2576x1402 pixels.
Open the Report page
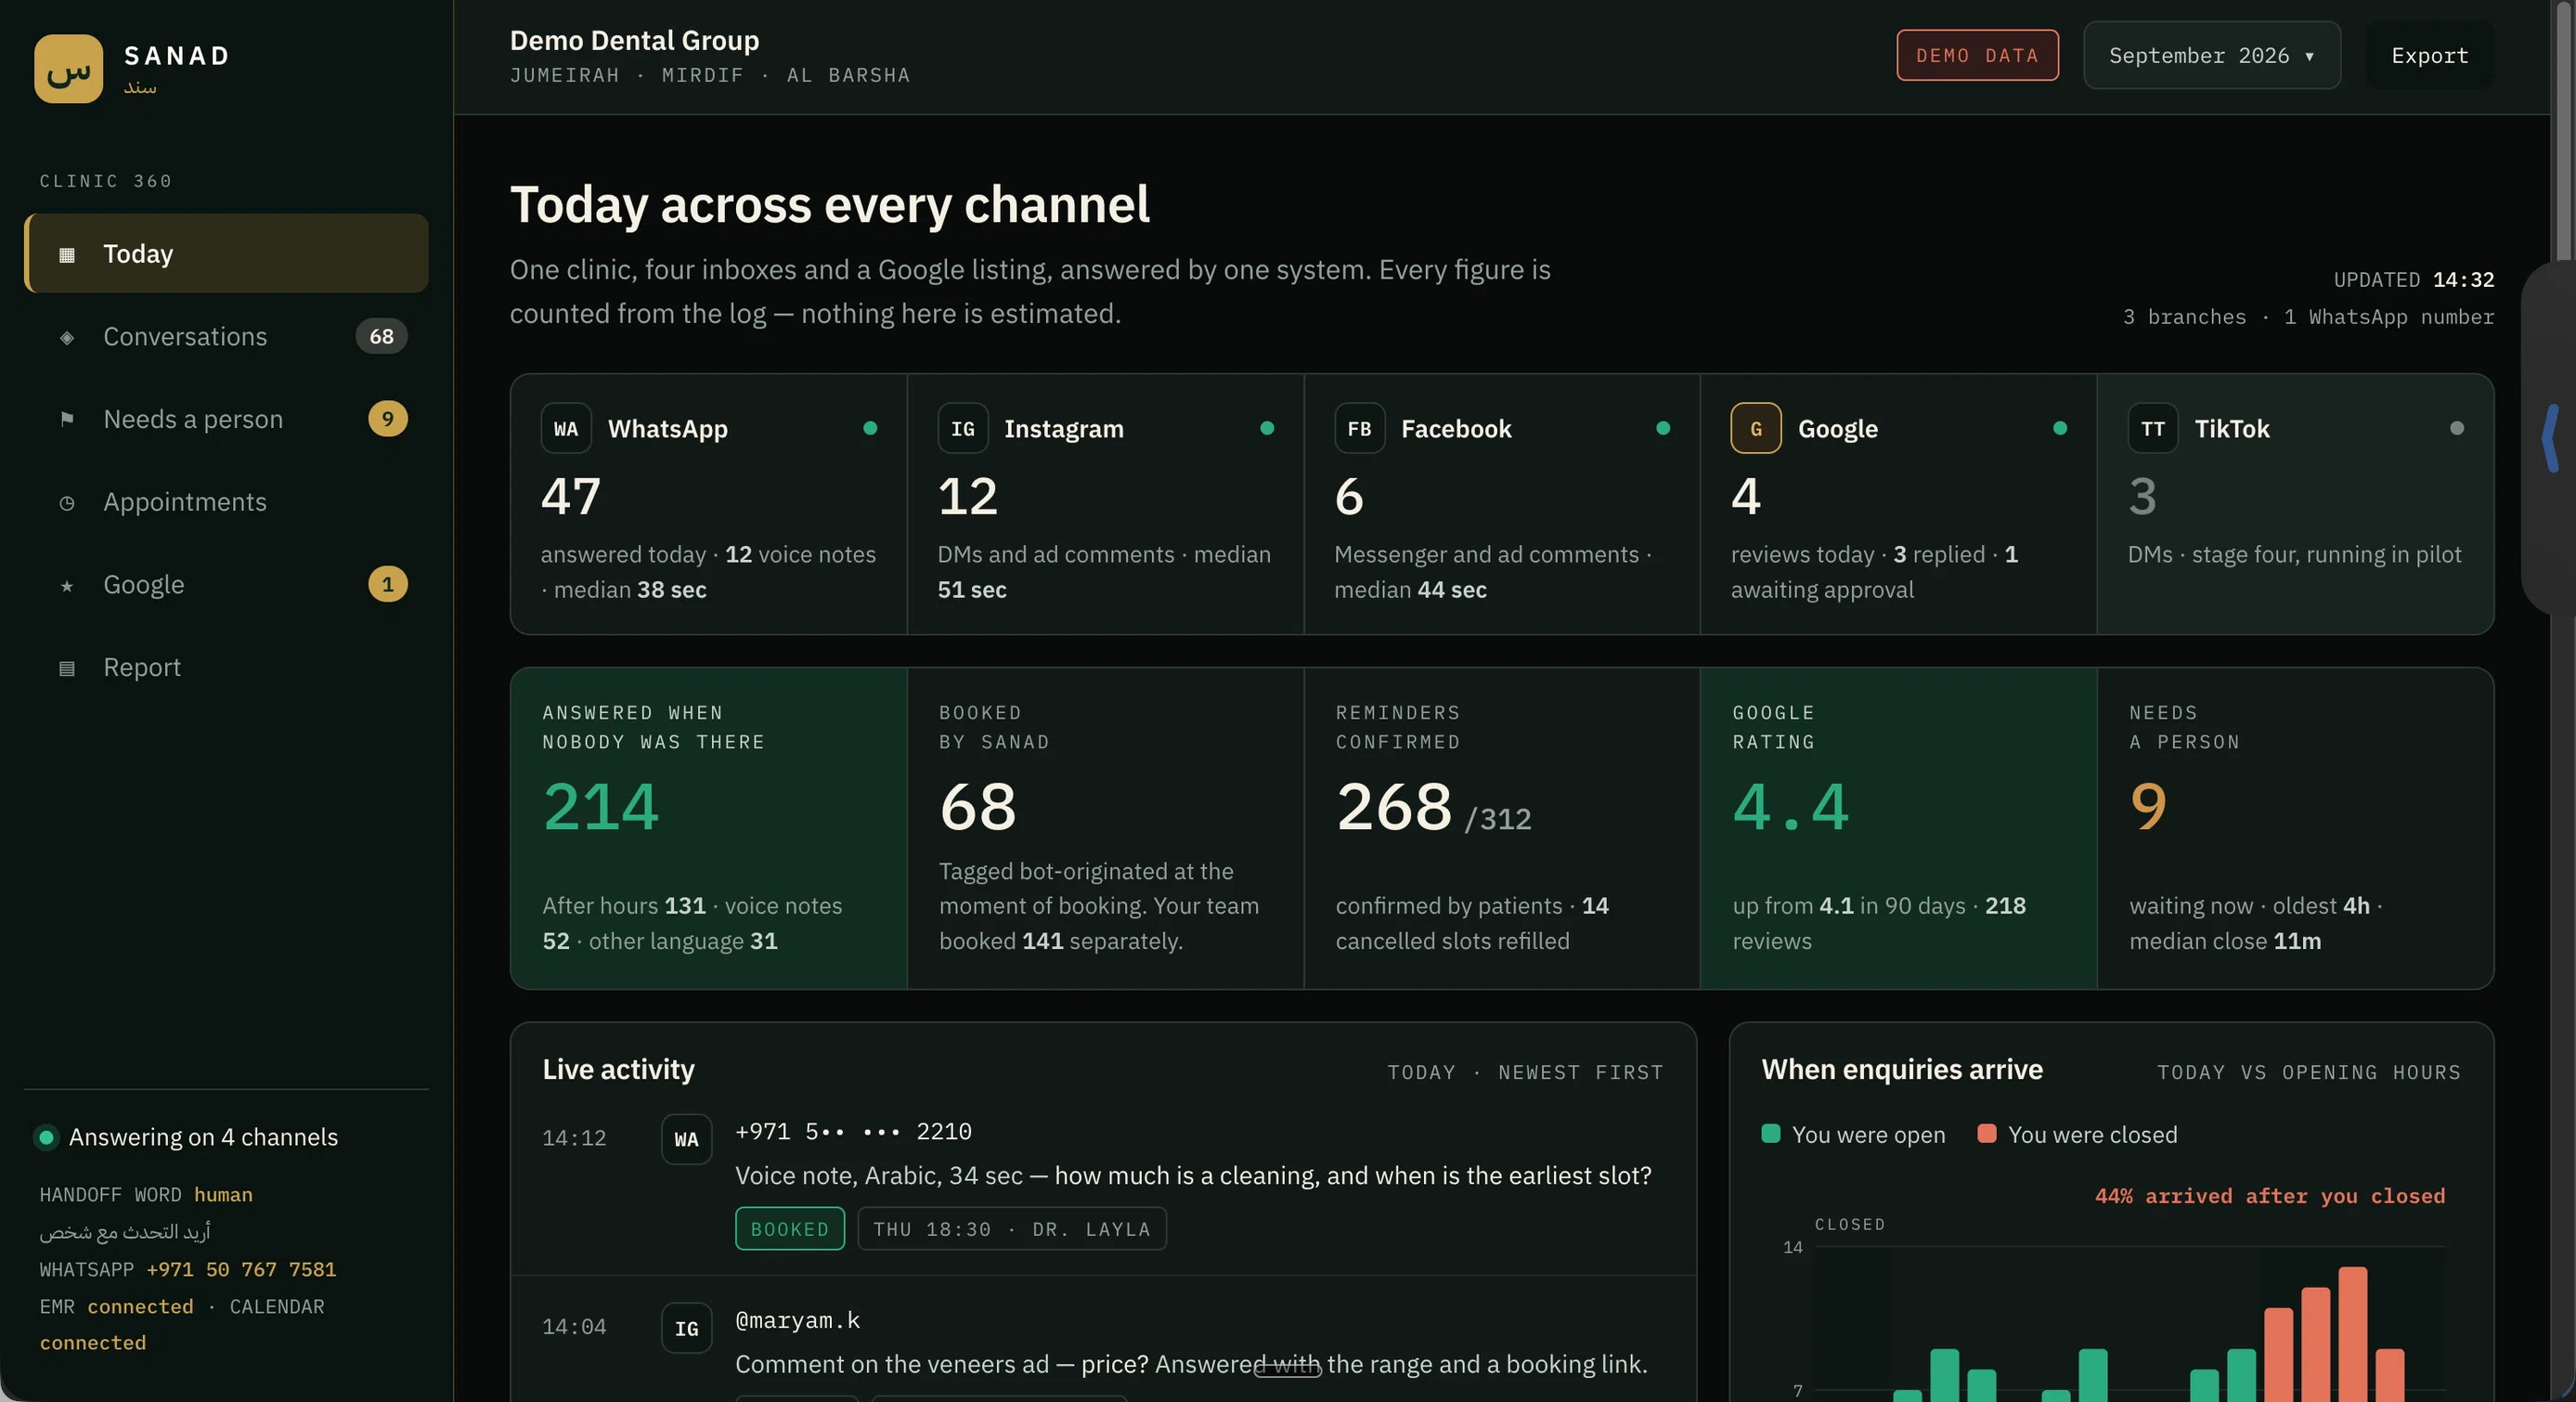[227, 667]
